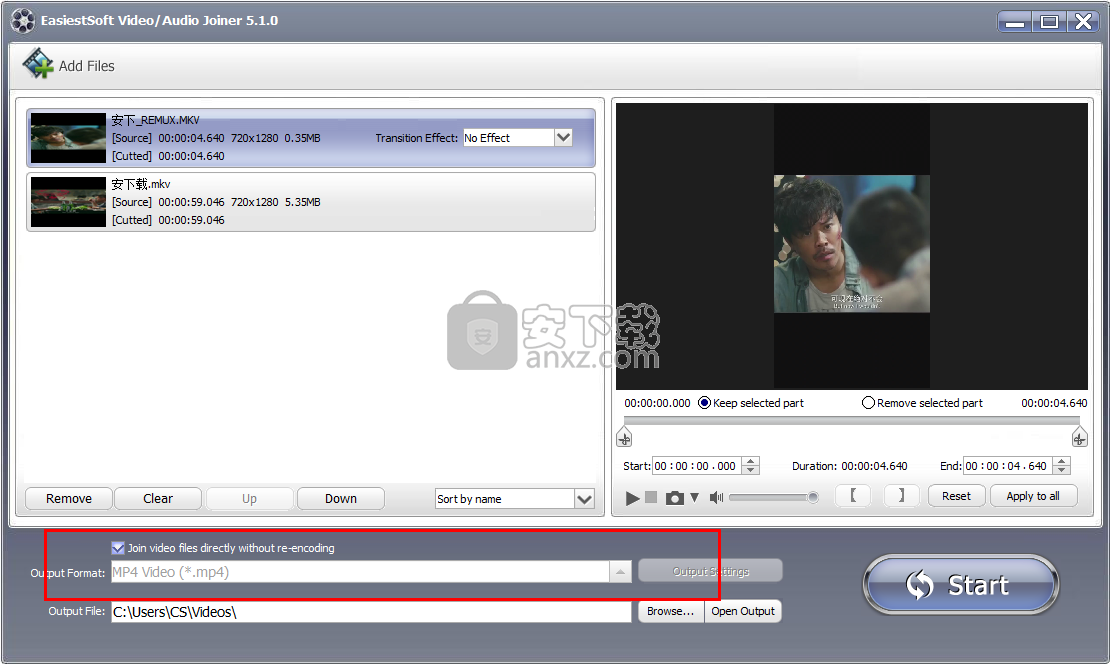Click the Output Settings button

[711, 571]
